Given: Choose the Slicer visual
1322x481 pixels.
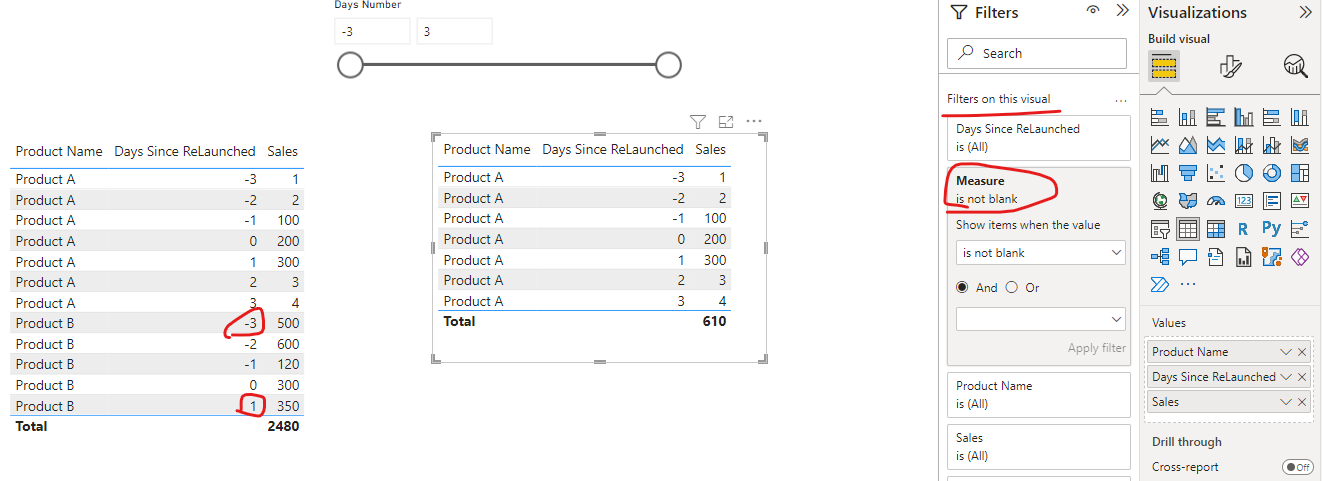Looking at the screenshot, I should click(x=1161, y=229).
